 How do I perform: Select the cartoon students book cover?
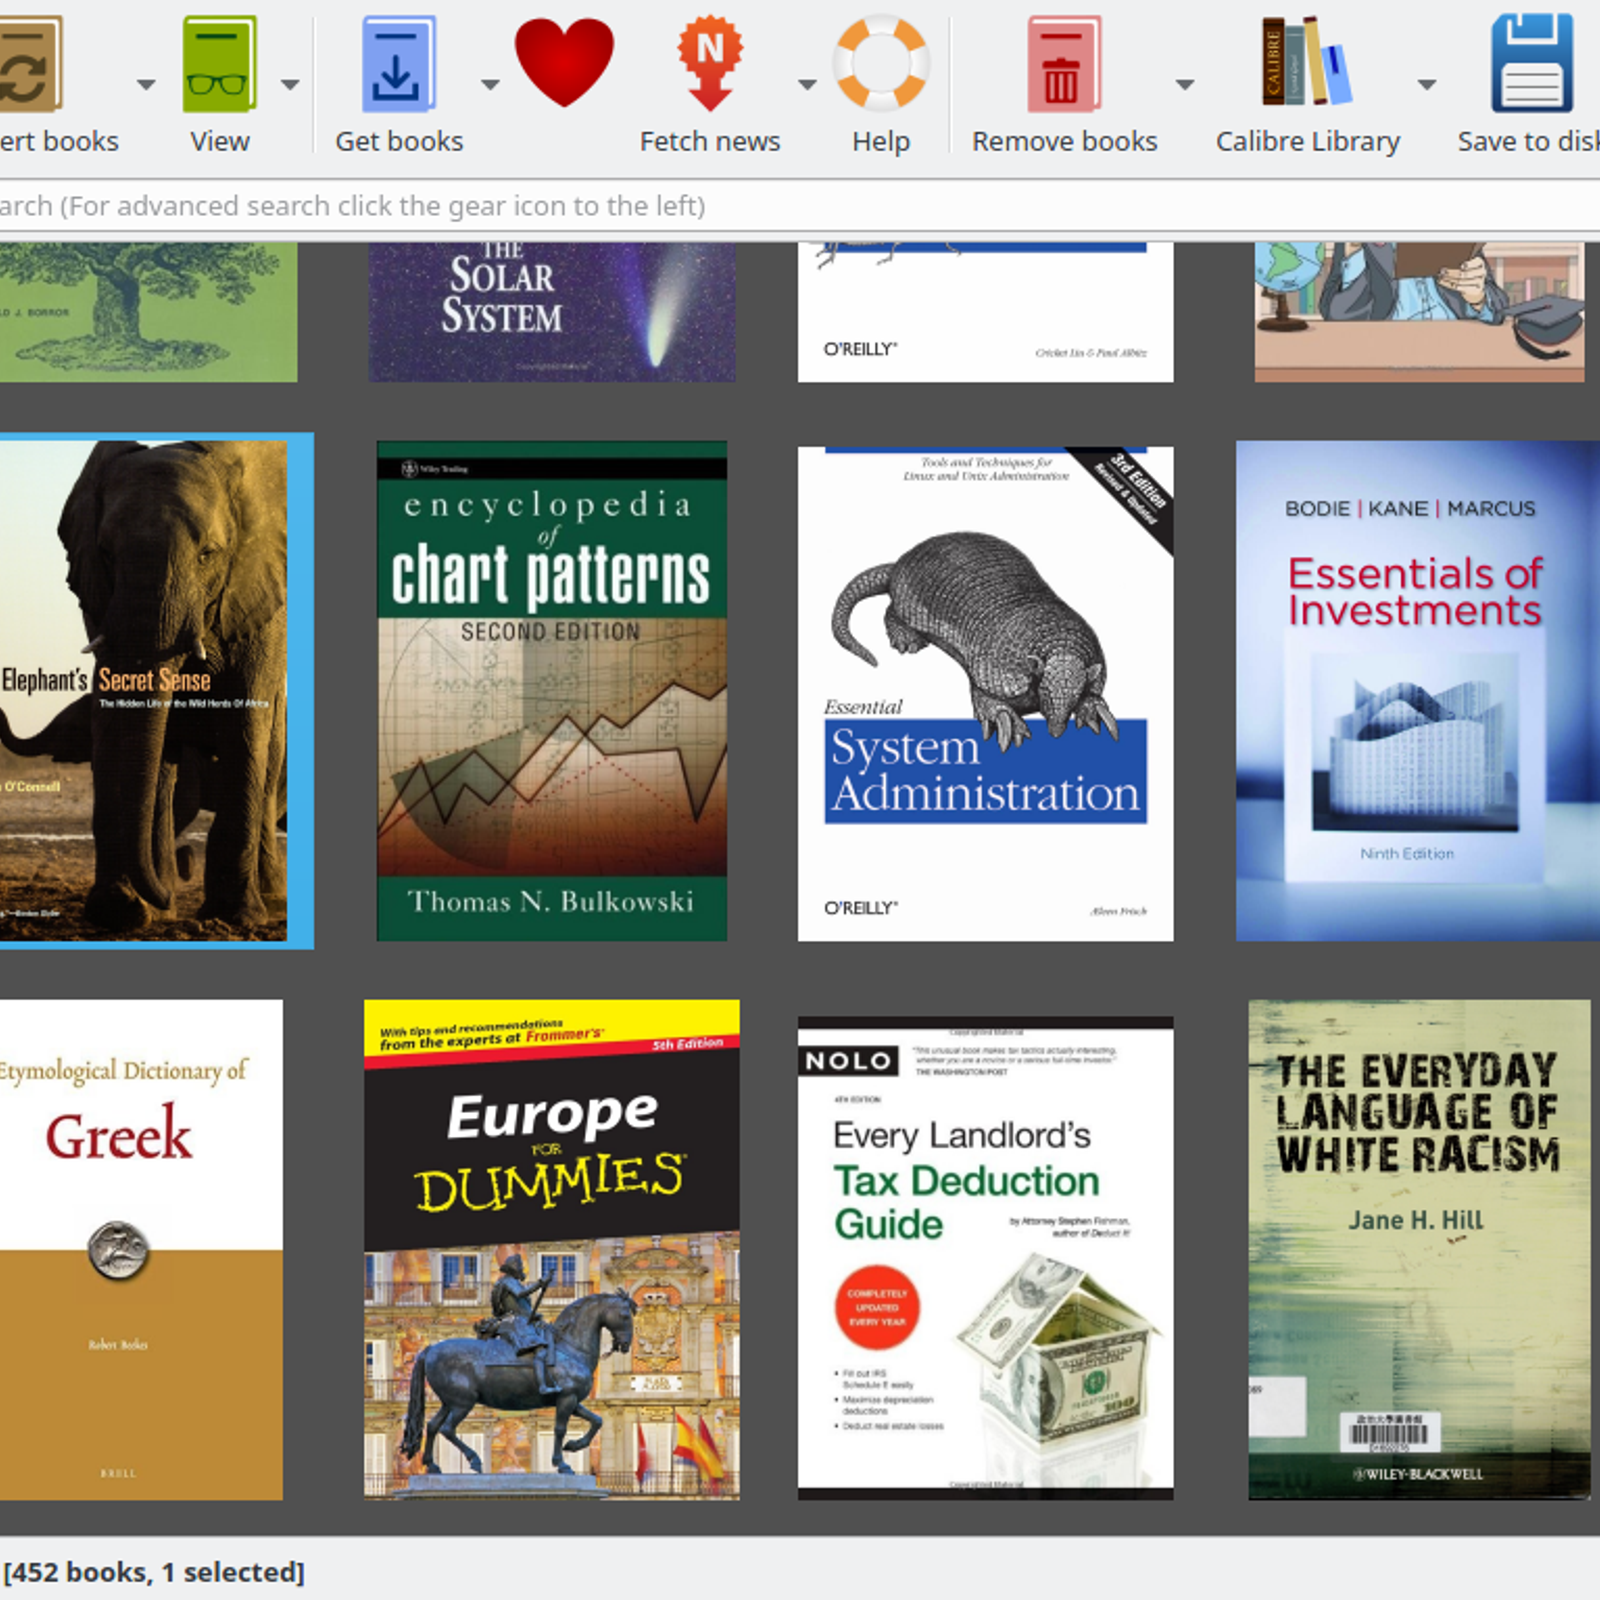1419,312
